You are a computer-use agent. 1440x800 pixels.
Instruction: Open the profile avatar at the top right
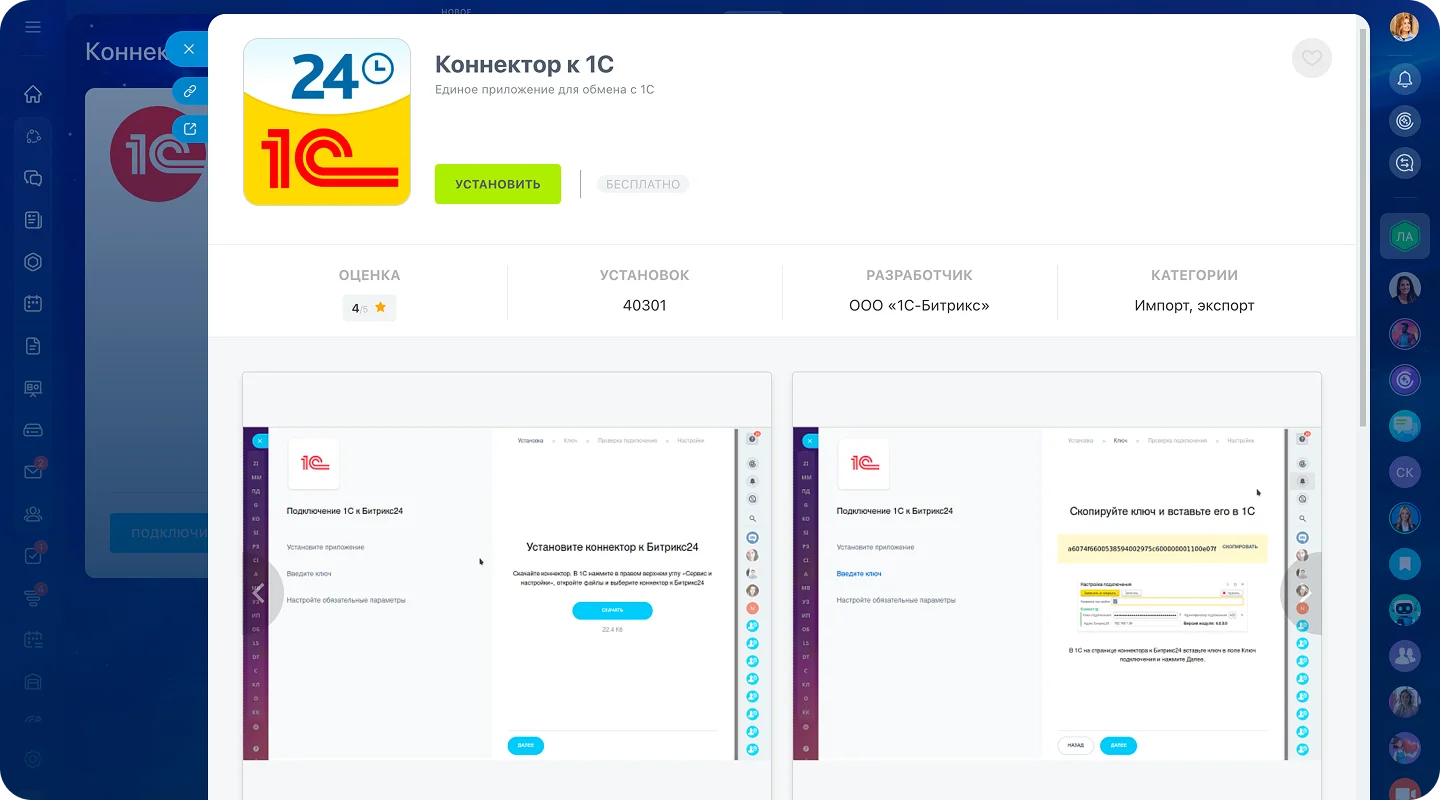click(x=1405, y=27)
